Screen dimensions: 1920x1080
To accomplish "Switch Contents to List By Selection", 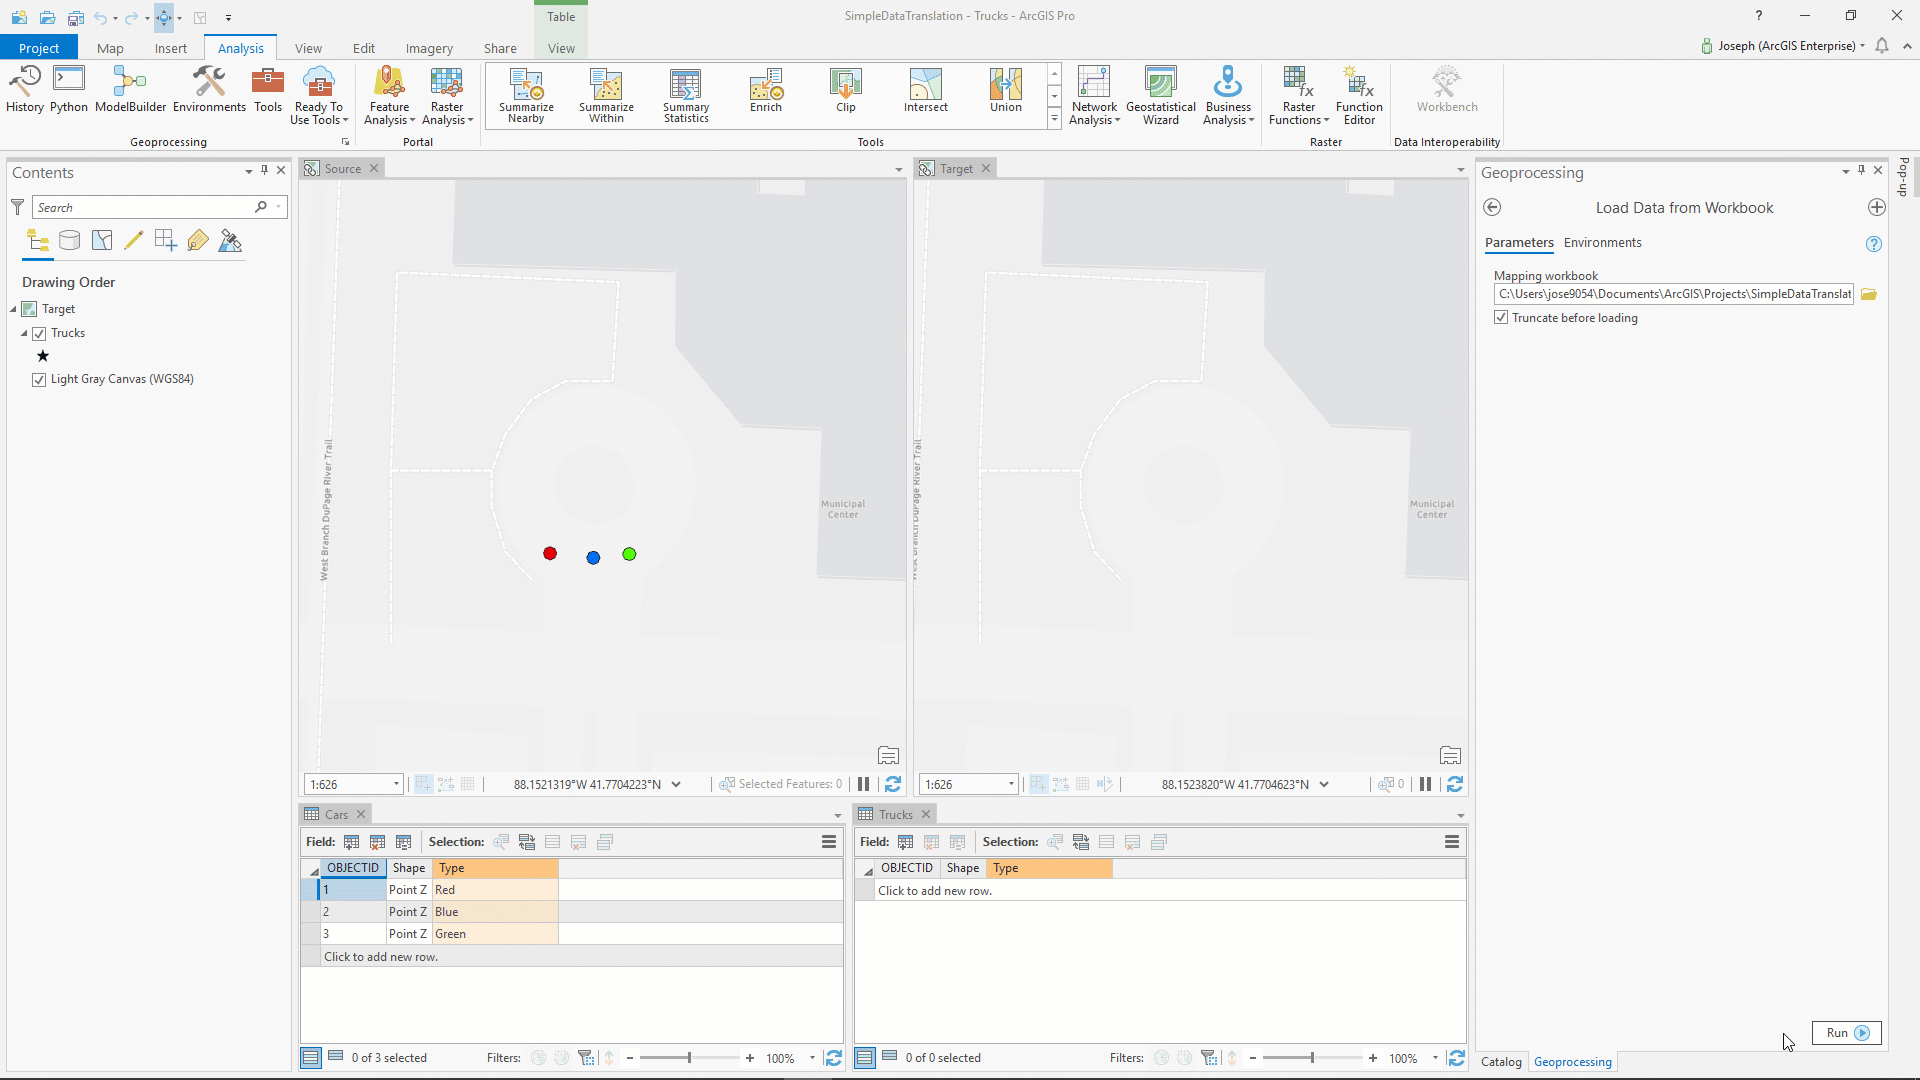I will [x=102, y=241].
